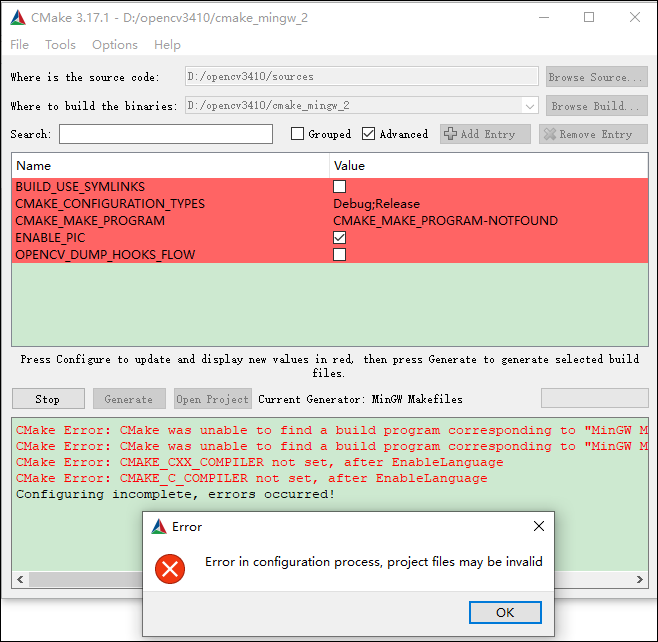Select the ENABLE_PIC row name
The height and width of the screenshot is (642, 658).
[x=50, y=237]
